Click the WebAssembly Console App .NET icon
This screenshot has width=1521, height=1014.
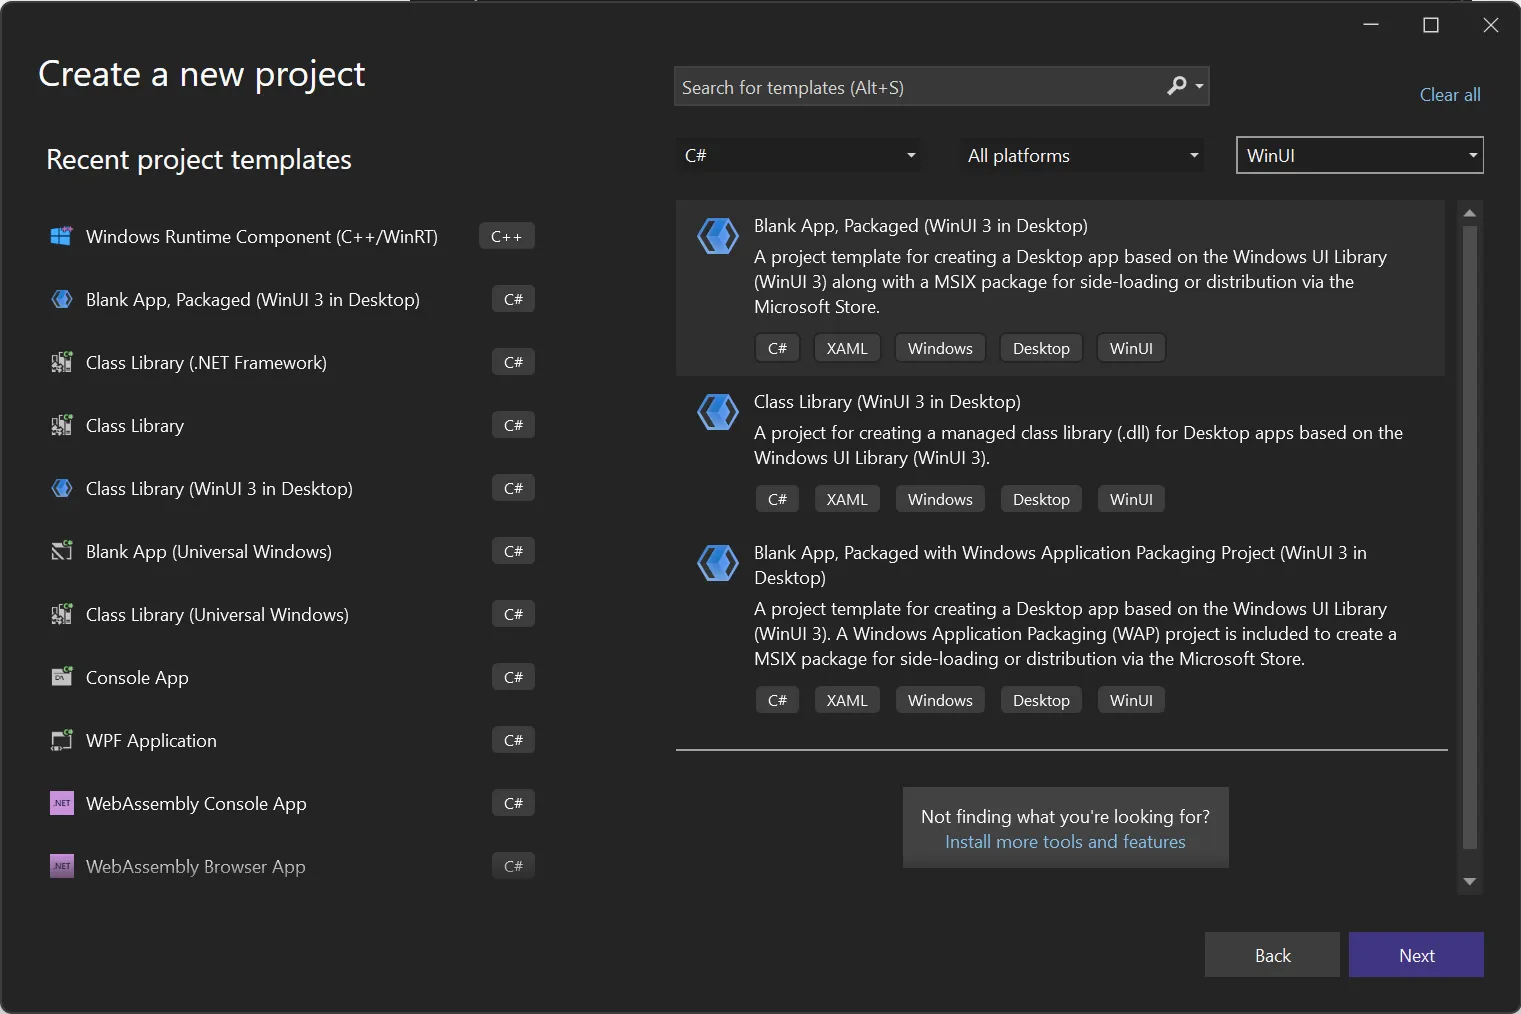[x=61, y=803]
